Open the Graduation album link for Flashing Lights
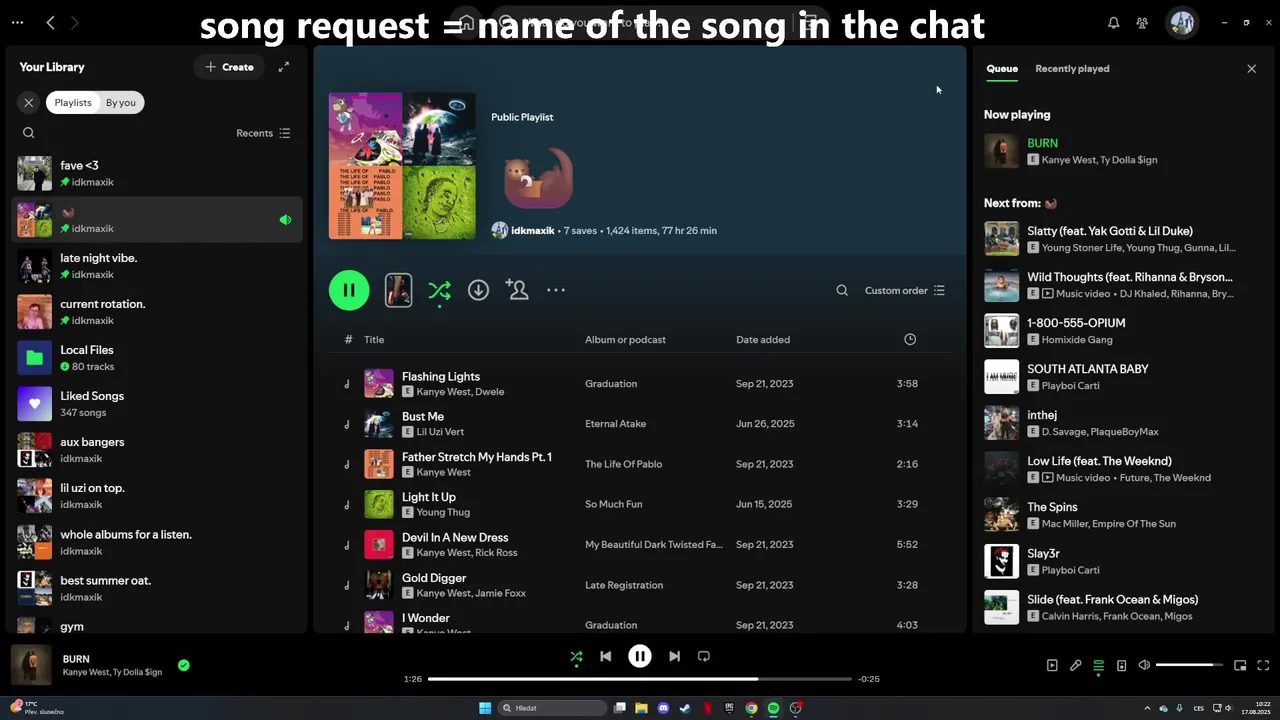This screenshot has width=1280, height=720. coord(611,384)
